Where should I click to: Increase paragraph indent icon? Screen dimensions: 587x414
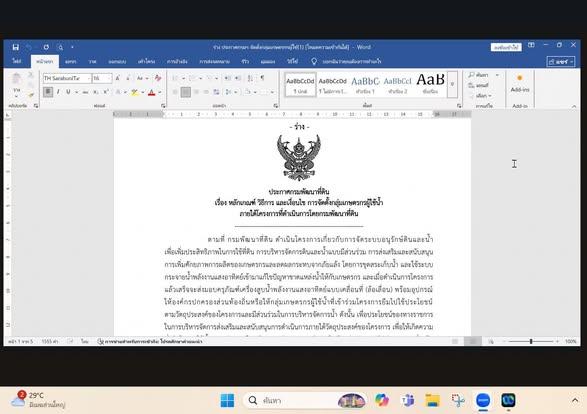click(x=238, y=78)
